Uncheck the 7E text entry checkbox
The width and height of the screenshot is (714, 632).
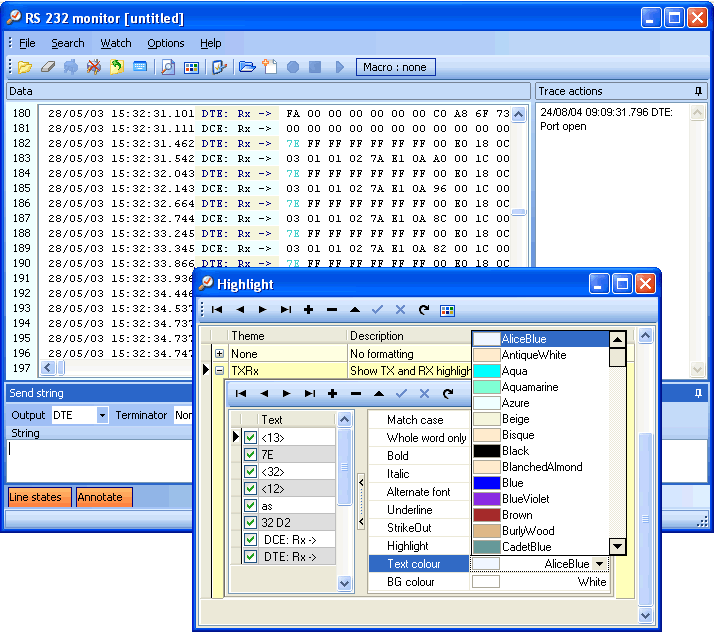click(250, 454)
